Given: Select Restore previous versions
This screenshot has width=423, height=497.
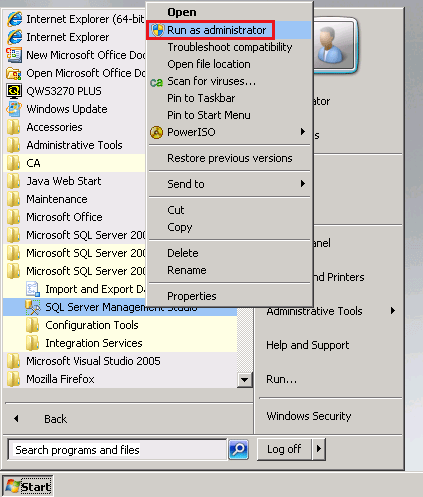Looking at the screenshot, I should (x=230, y=158).
